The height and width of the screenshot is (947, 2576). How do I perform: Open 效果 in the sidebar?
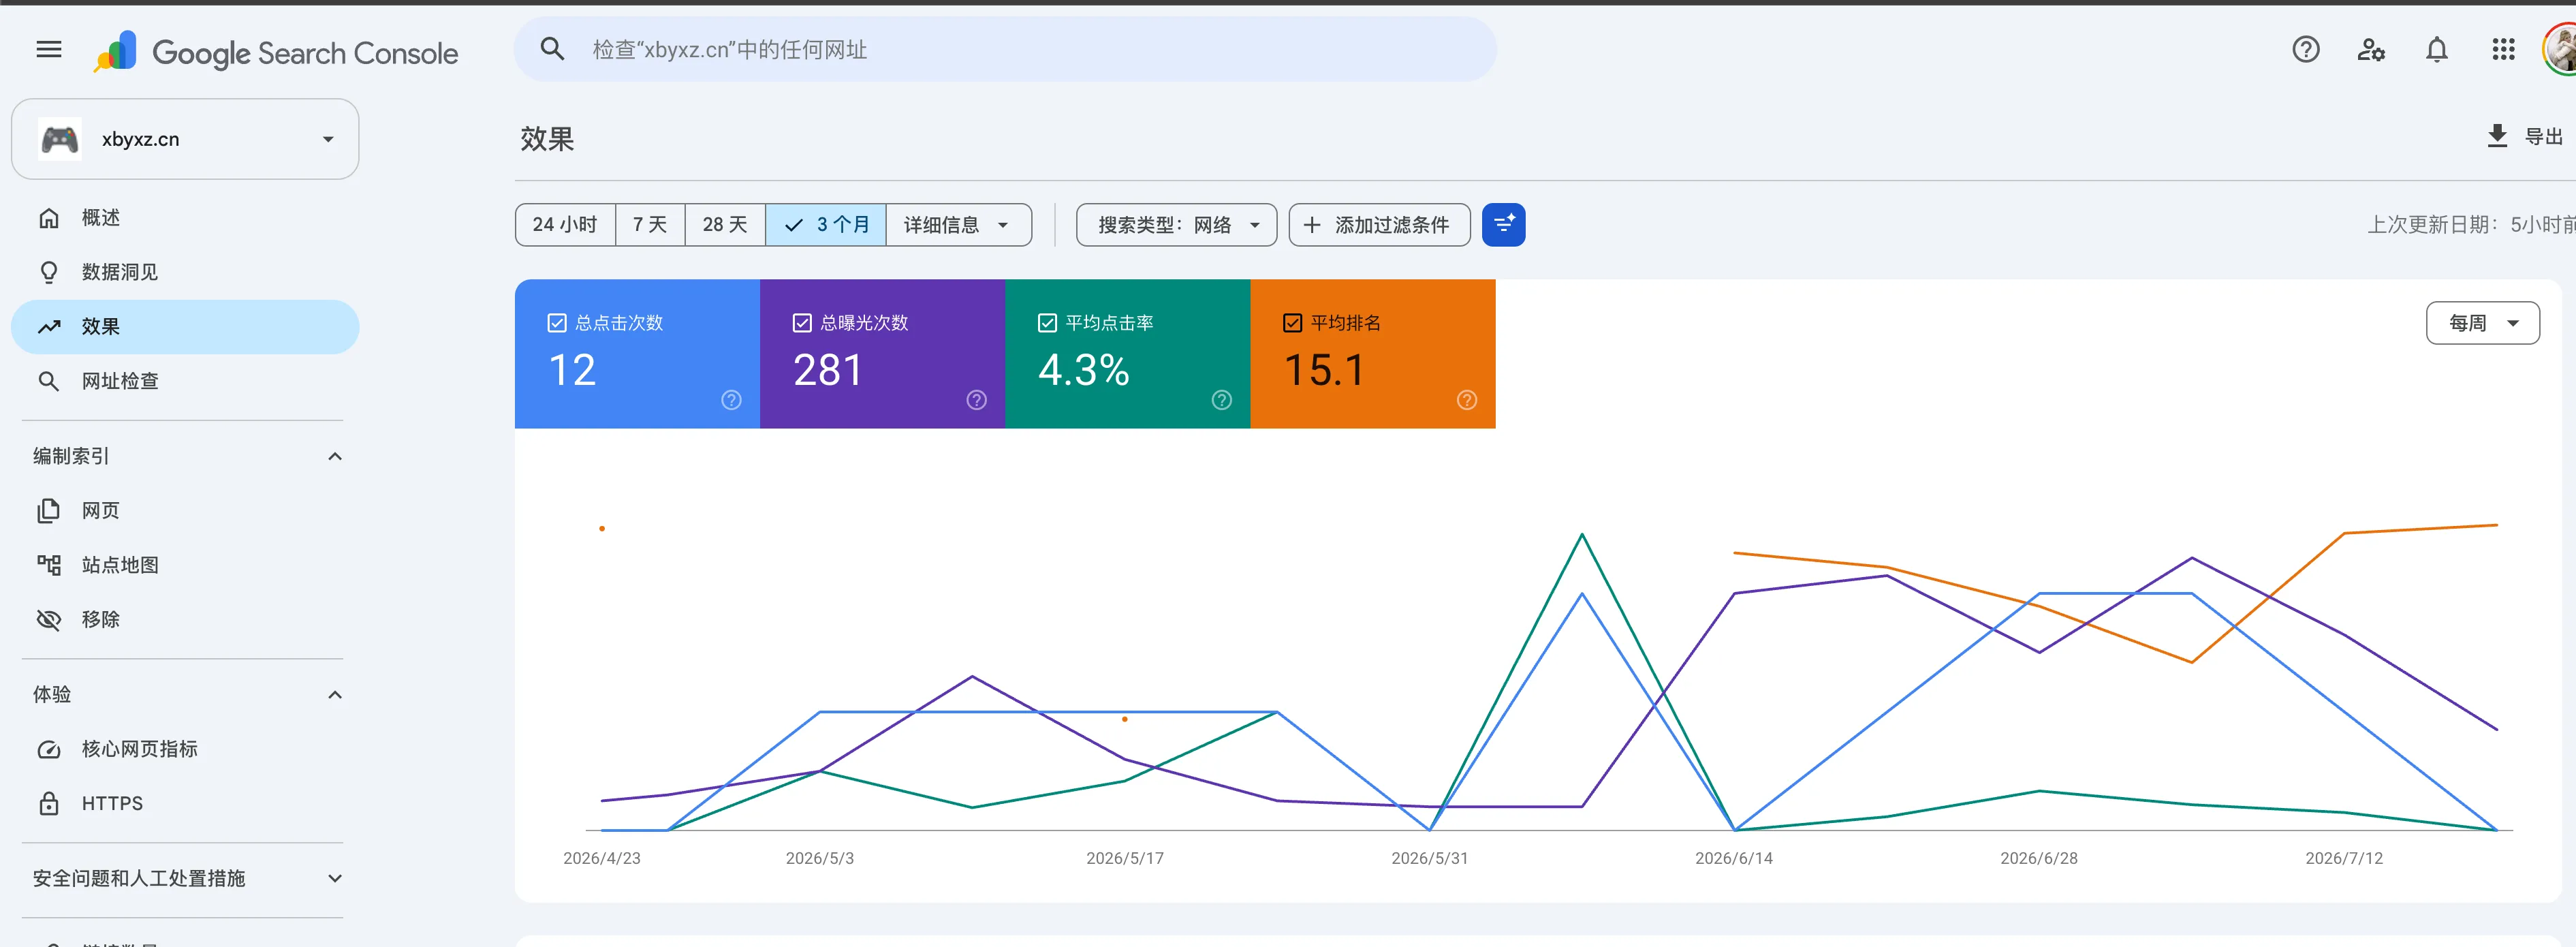point(185,326)
